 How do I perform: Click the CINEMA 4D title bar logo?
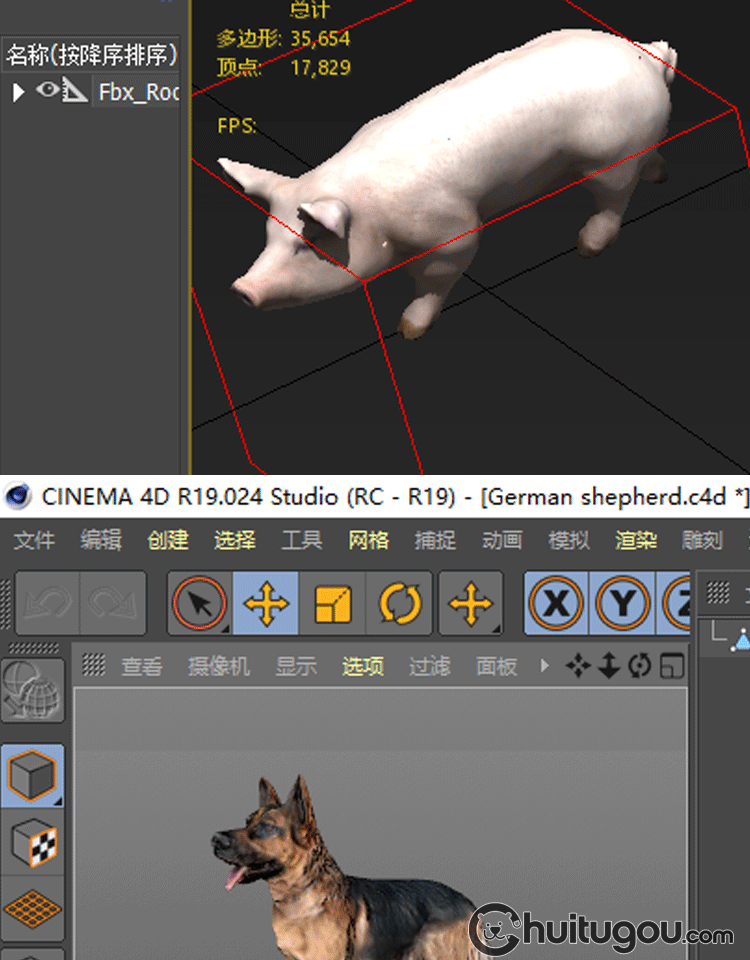point(17,497)
